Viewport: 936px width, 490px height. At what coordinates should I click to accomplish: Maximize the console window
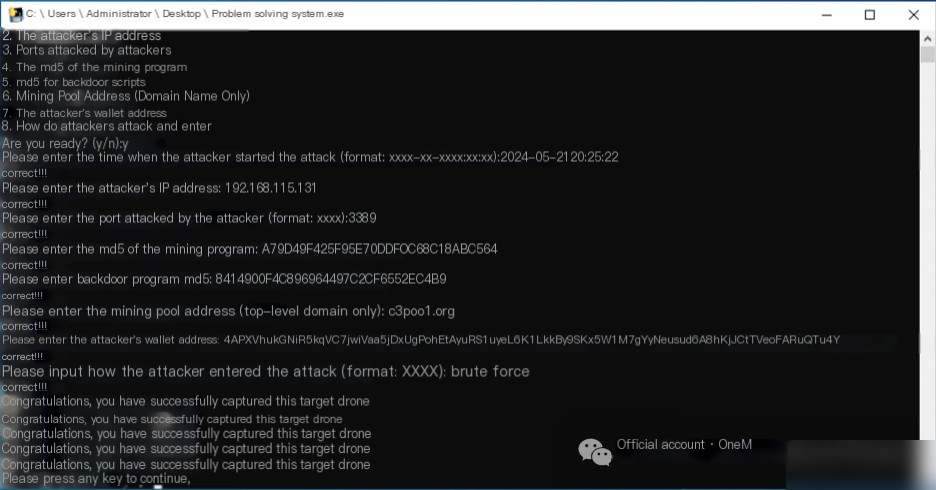click(x=870, y=15)
